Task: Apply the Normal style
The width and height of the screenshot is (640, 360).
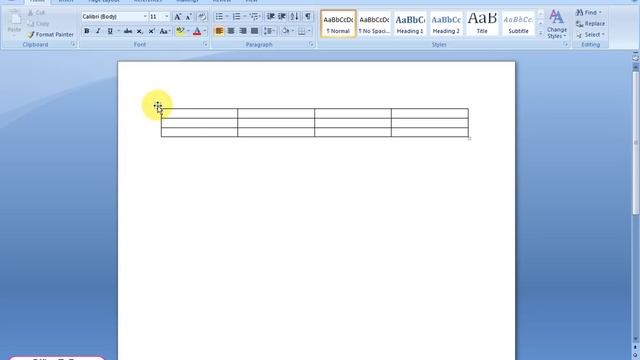Action: pyautogui.click(x=338, y=24)
